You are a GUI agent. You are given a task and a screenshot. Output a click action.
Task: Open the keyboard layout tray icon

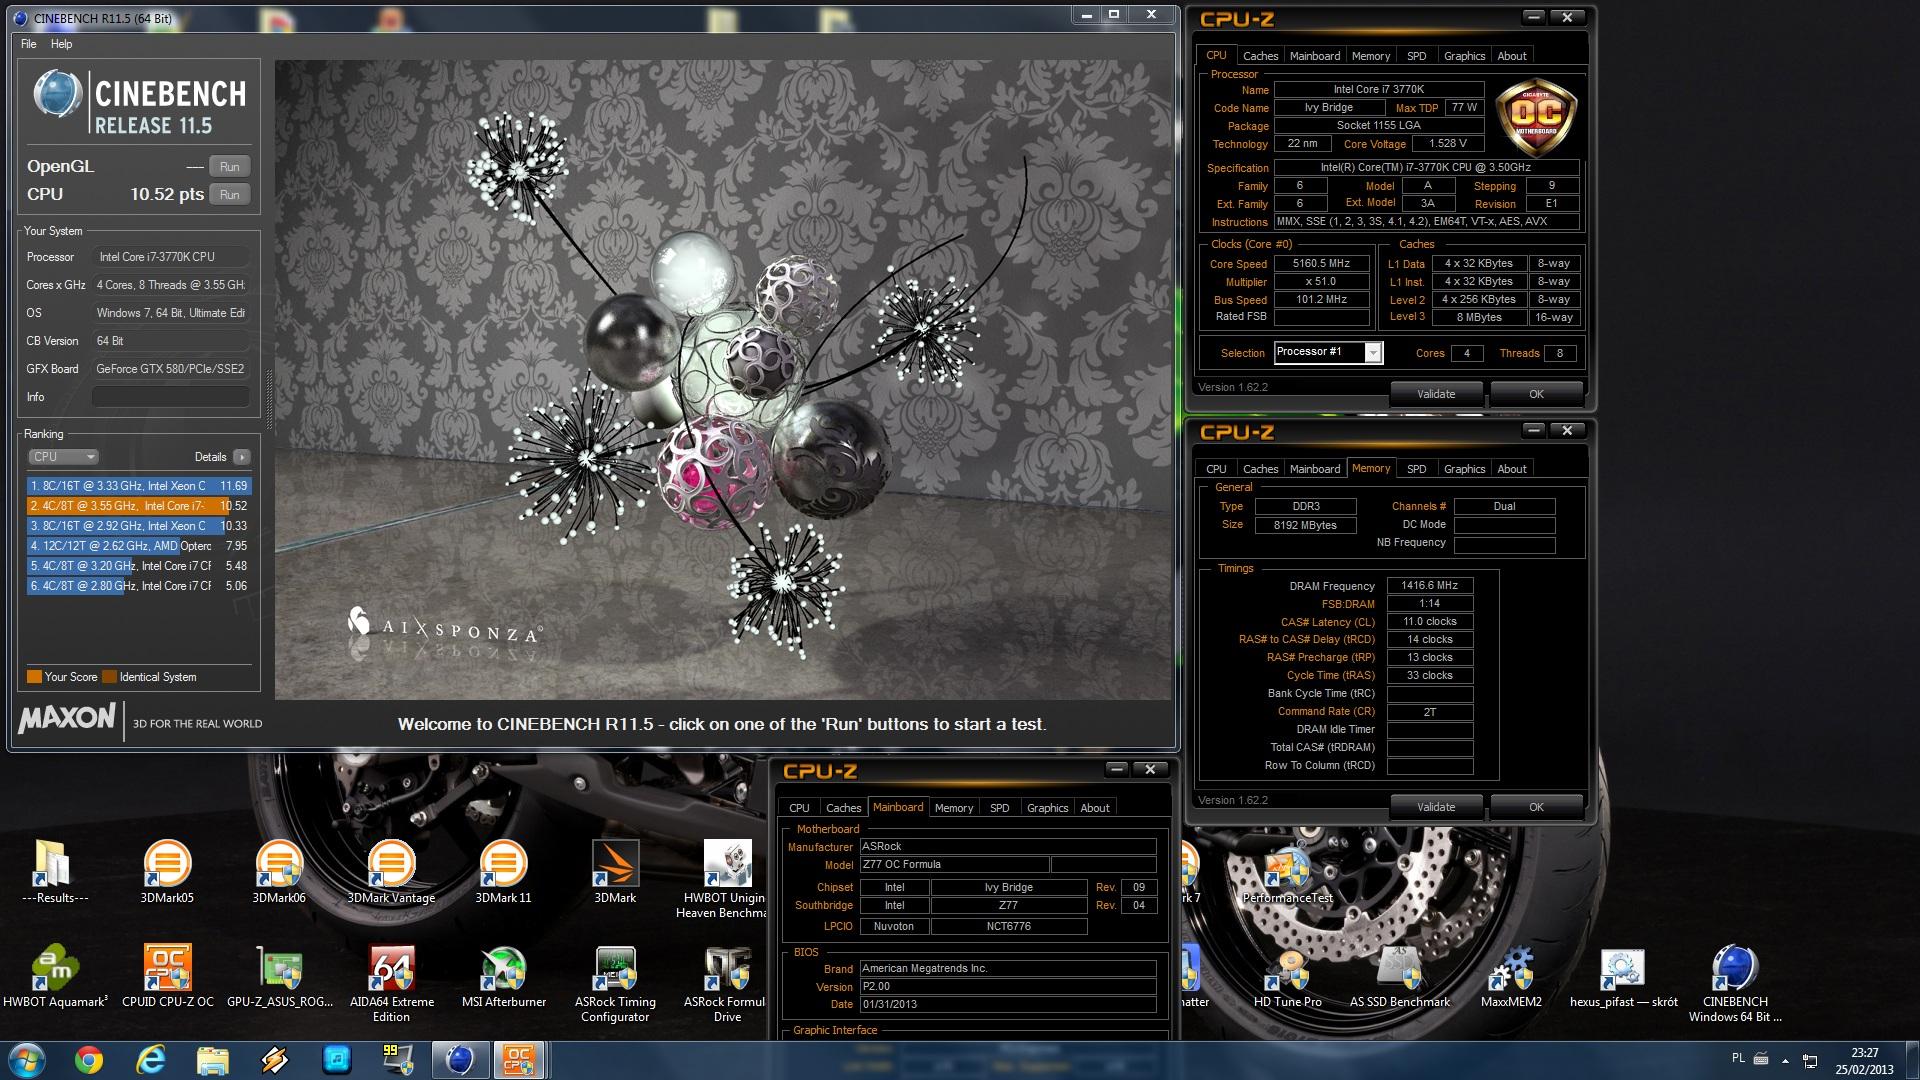[x=1762, y=1059]
